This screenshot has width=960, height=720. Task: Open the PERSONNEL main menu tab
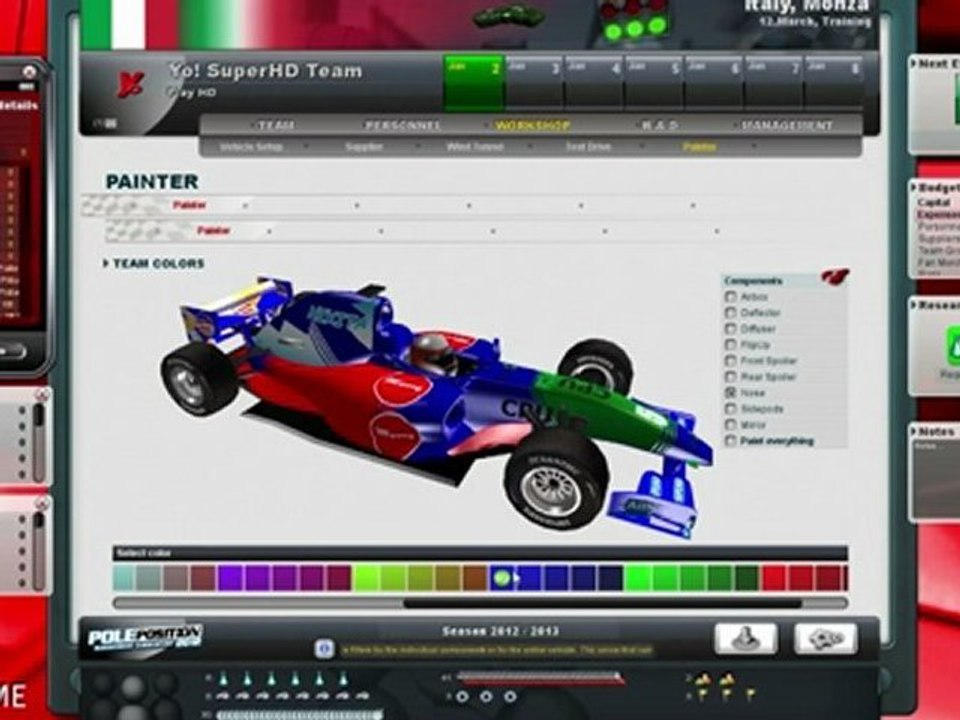coord(402,125)
